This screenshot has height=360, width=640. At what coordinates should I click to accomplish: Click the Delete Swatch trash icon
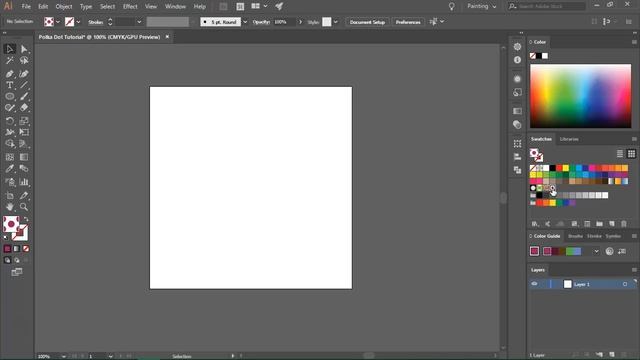coord(624,224)
